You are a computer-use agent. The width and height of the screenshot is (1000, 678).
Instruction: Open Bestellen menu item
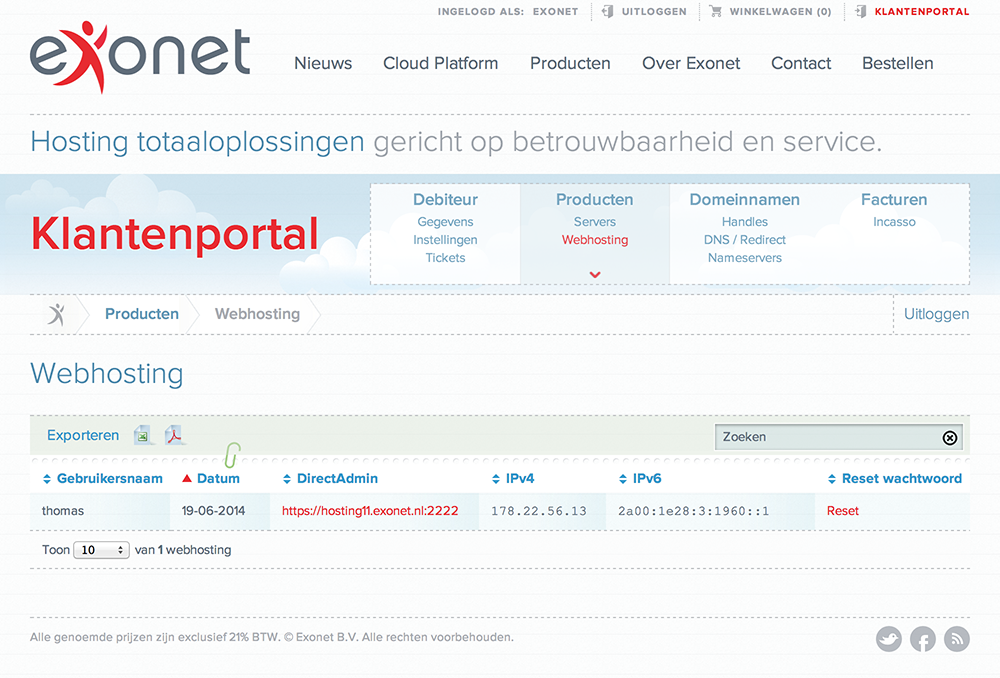coord(897,63)
